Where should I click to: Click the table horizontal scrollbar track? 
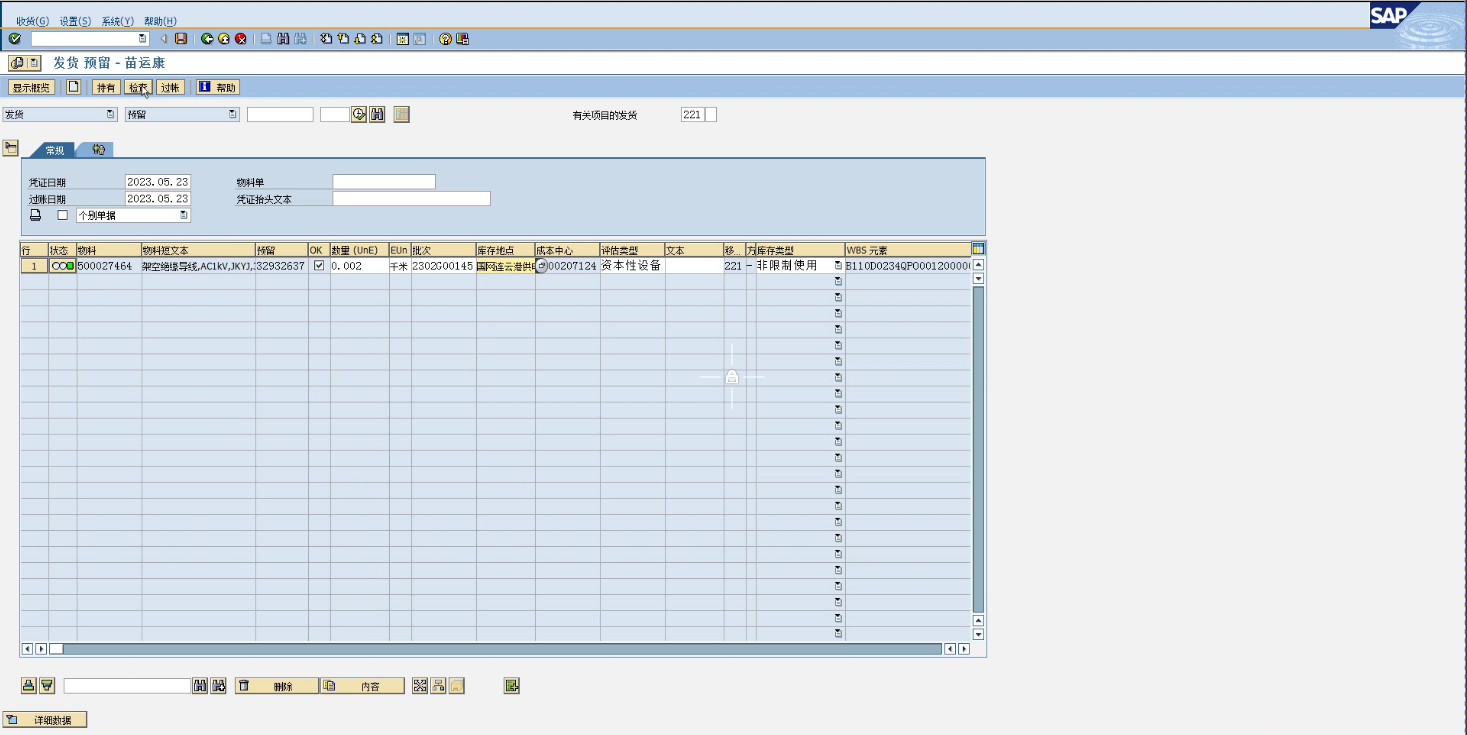500,649
